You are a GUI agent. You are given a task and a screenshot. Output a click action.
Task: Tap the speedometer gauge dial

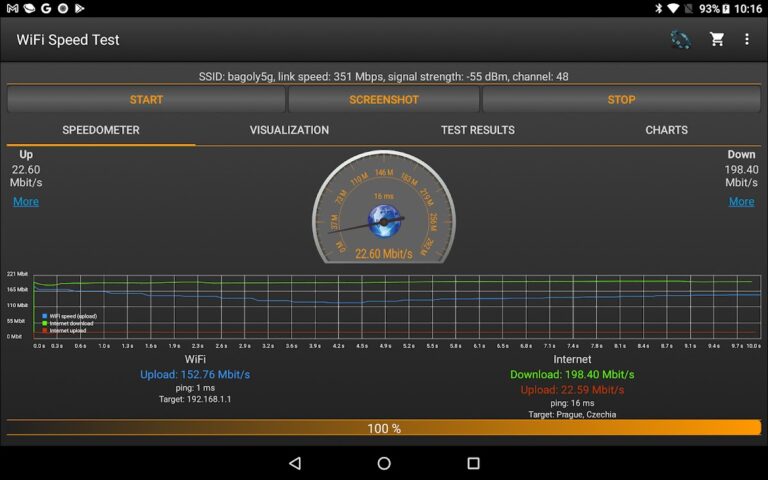[384, 207]
